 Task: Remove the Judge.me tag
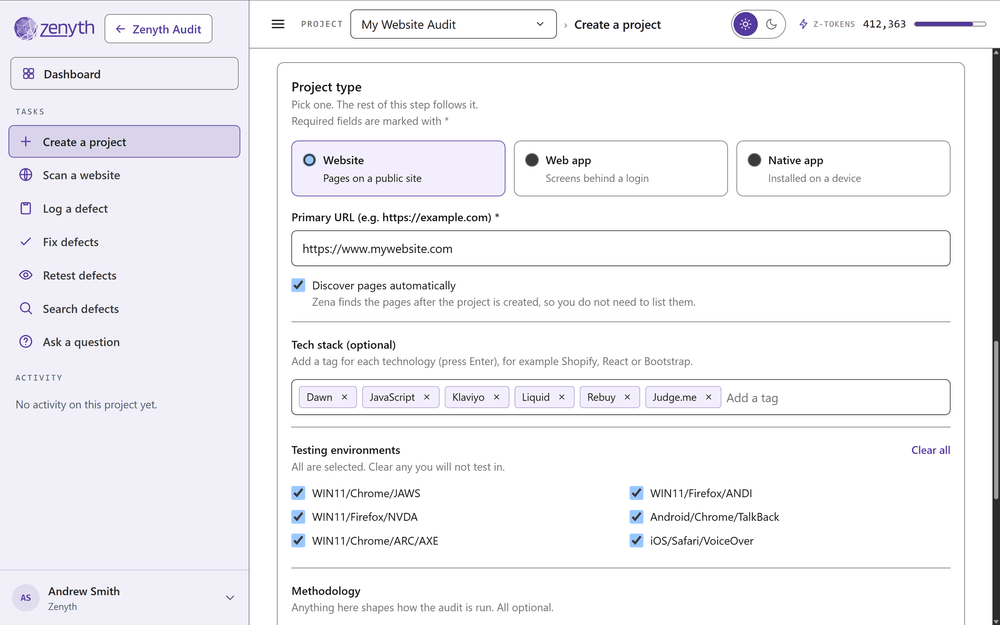click(709, 397)
